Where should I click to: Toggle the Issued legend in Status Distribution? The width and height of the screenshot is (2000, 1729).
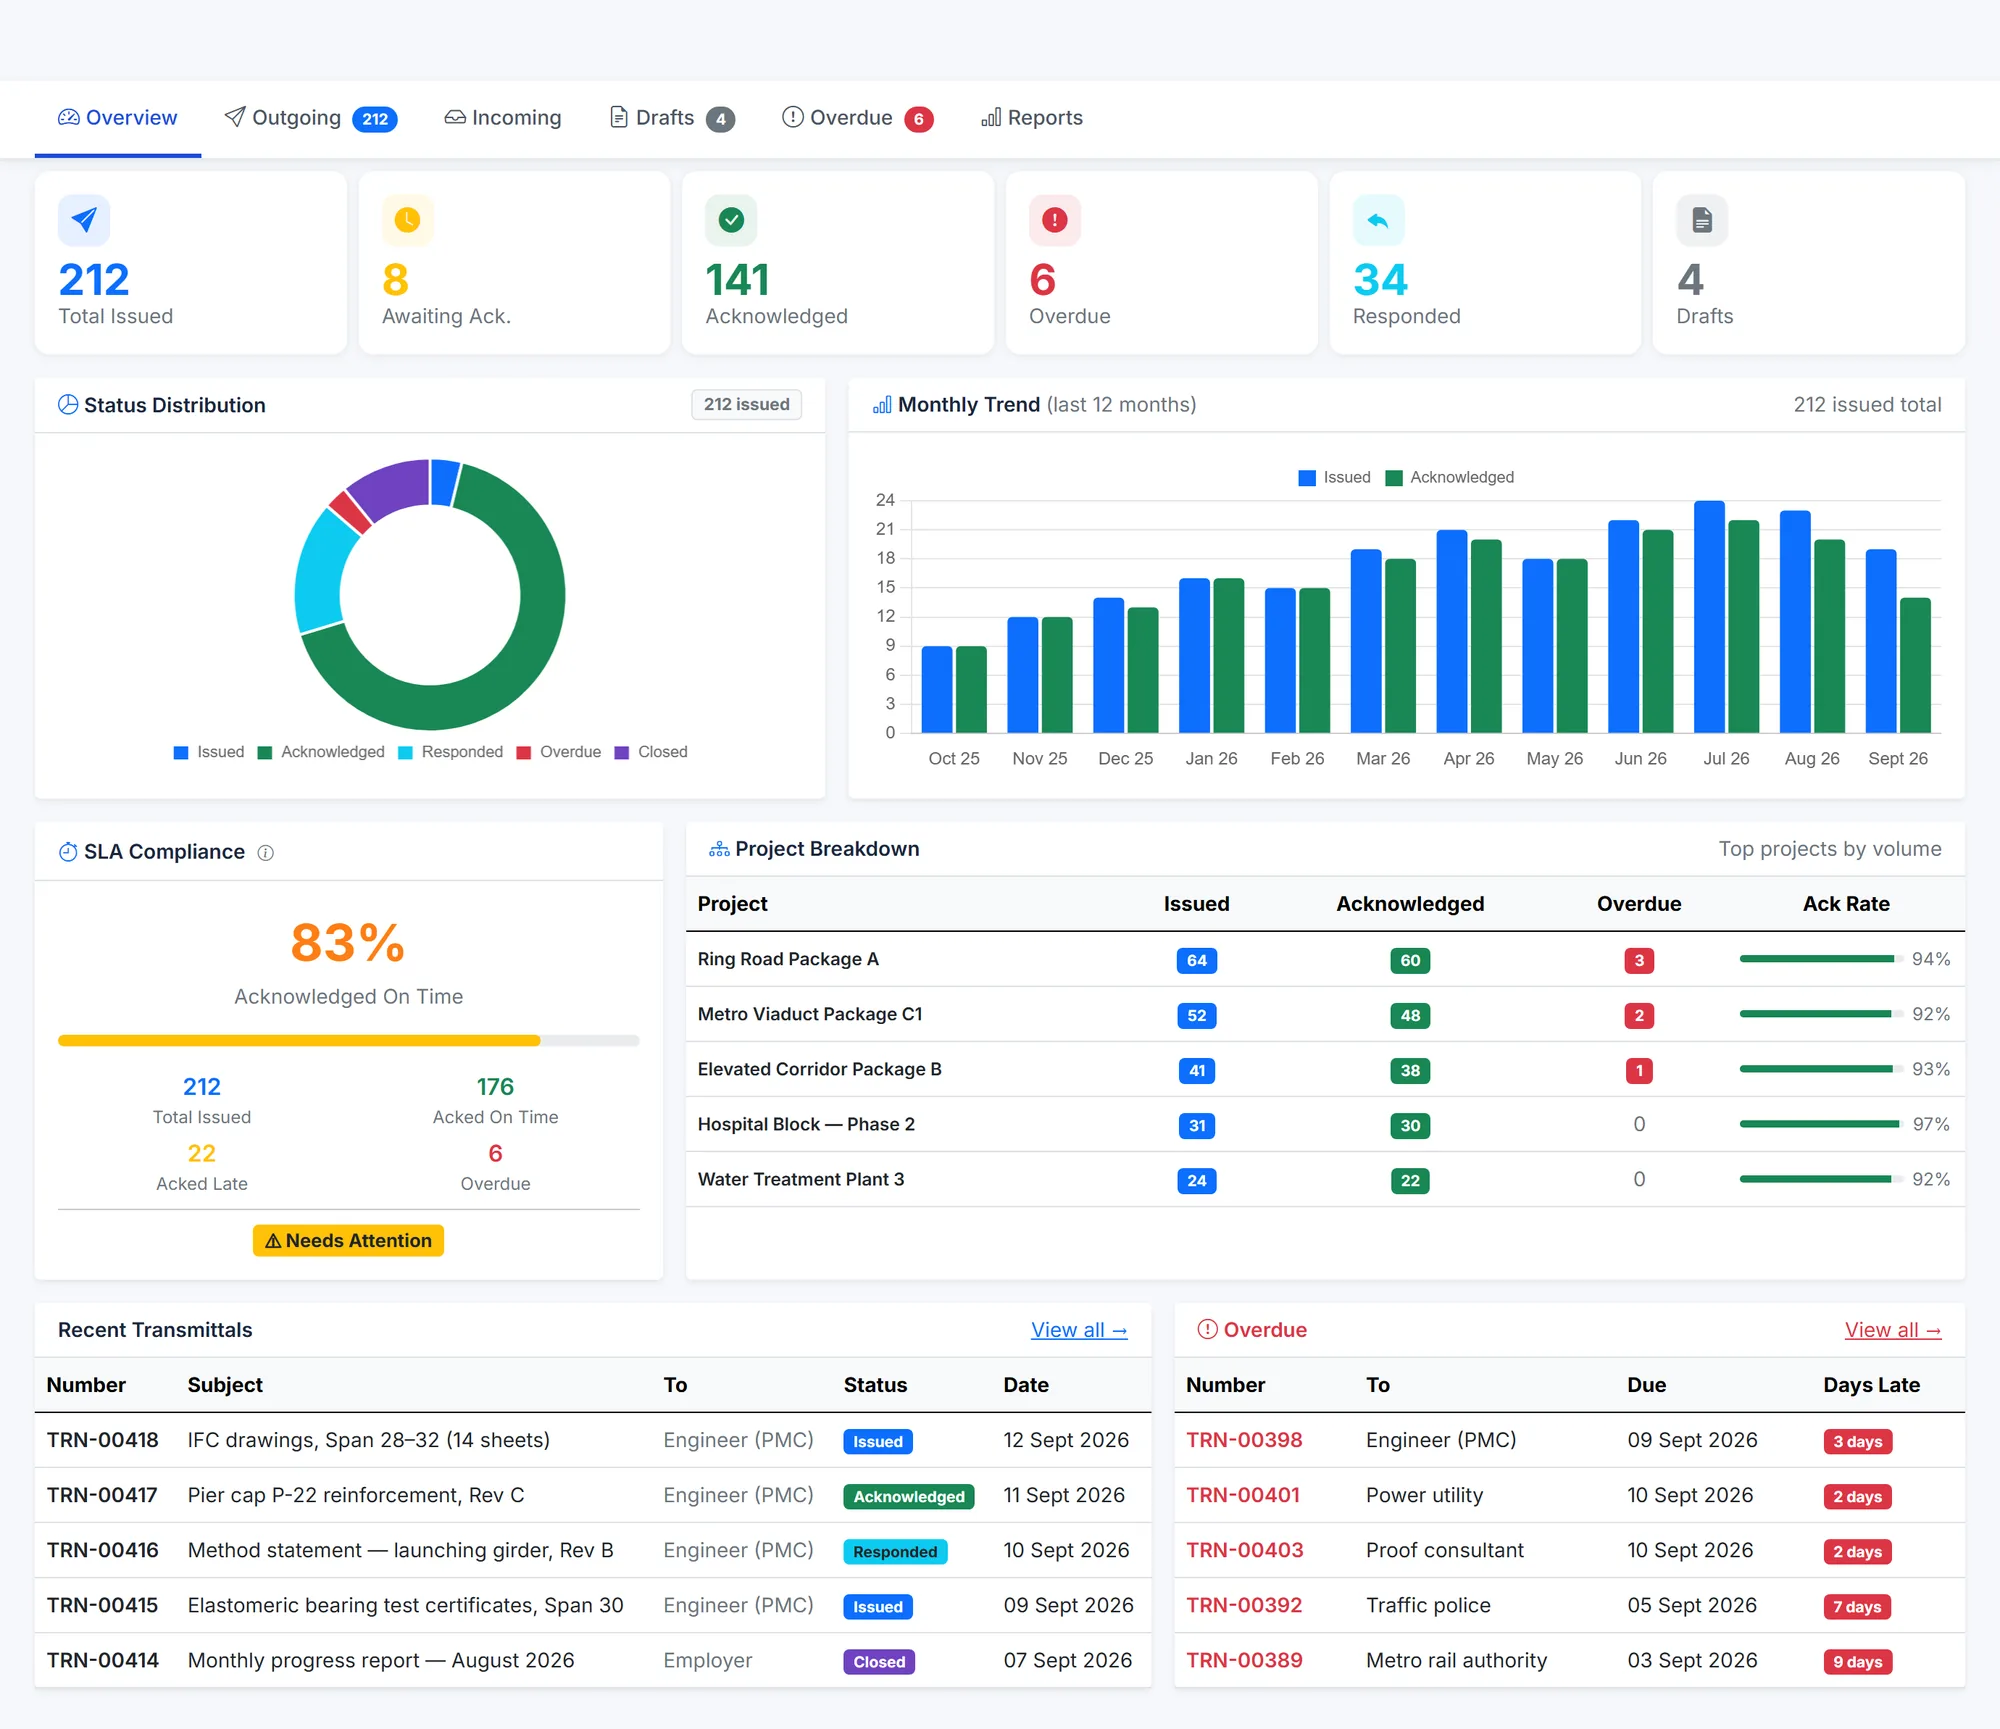(209, 752)
